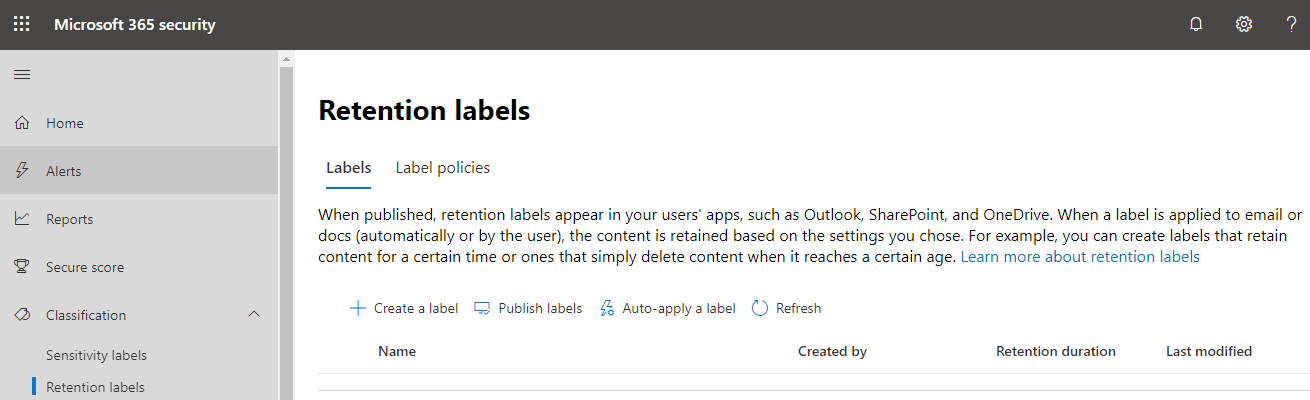Open the help question mark icon
The width and height of the screenshot is (1310, 400).
coord(1292,24)
